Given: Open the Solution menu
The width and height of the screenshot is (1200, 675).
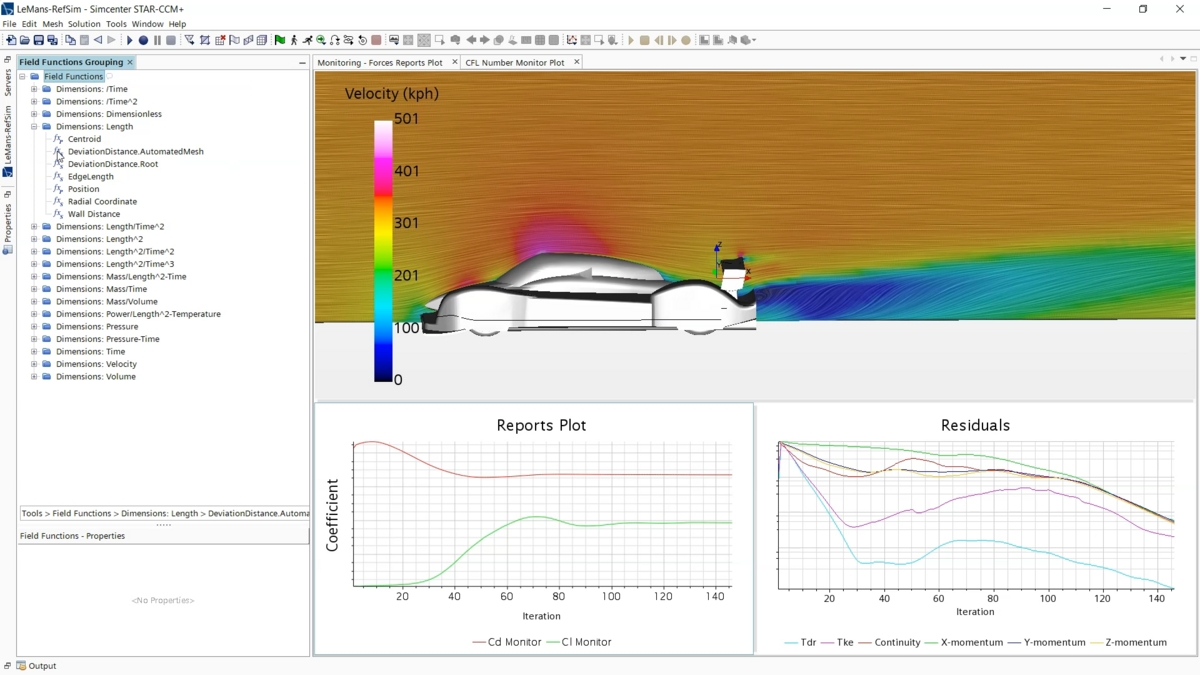Looking at the screenshot, I should tap(84, 24).
